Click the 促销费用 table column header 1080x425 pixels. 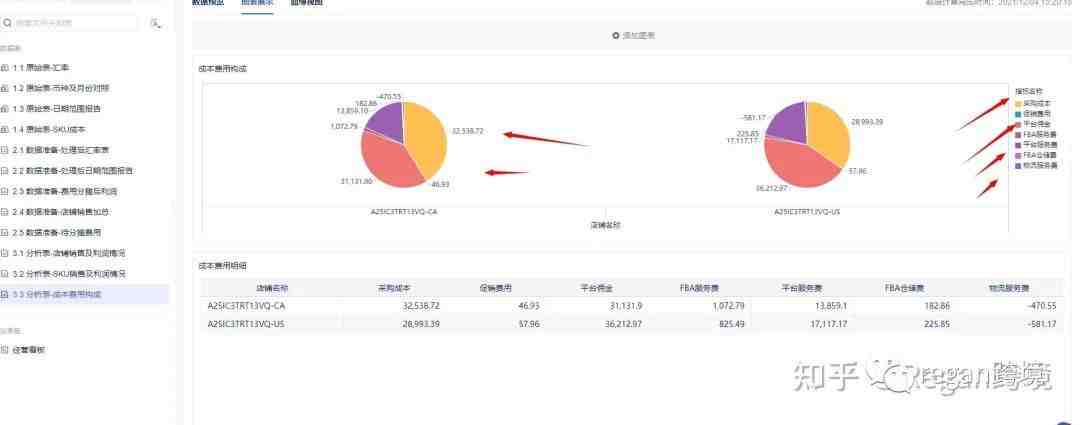click(x=497, y=289)
